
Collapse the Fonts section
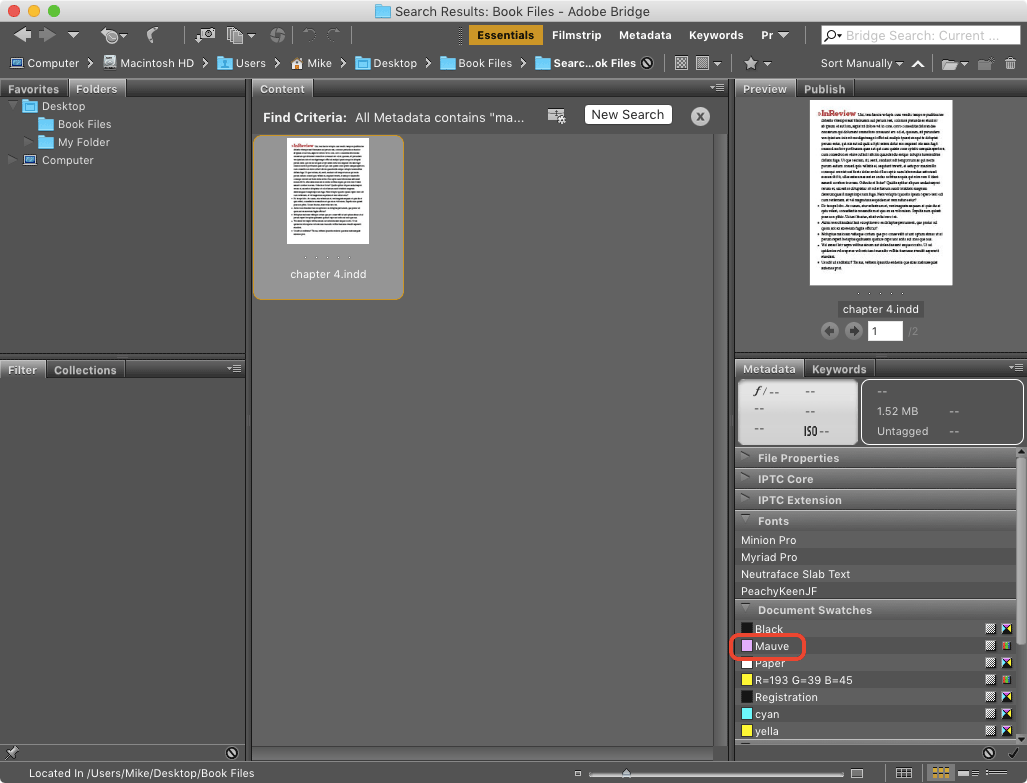[745, 520]
